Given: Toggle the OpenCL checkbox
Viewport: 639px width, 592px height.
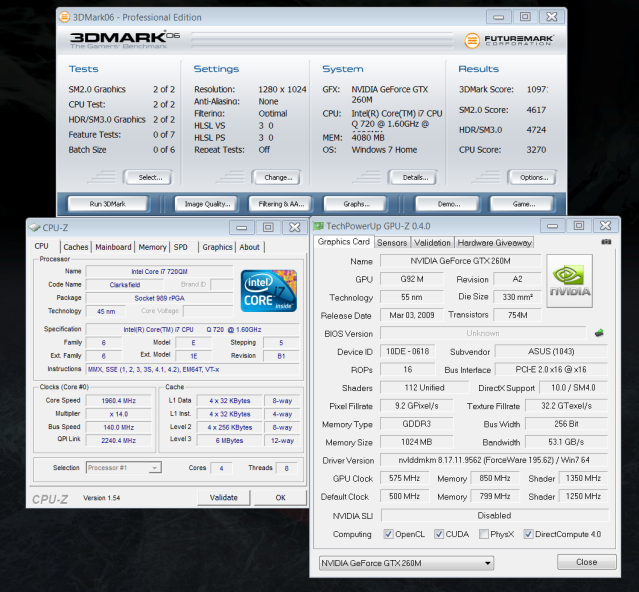Looking at the screenshot, I should [x=388, y=534].
